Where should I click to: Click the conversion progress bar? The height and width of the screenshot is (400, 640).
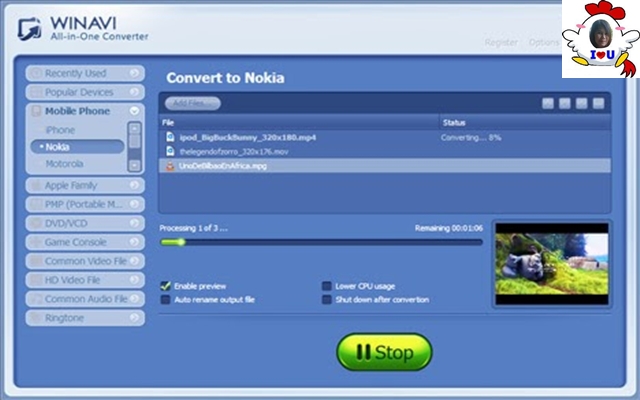[321, 242]
